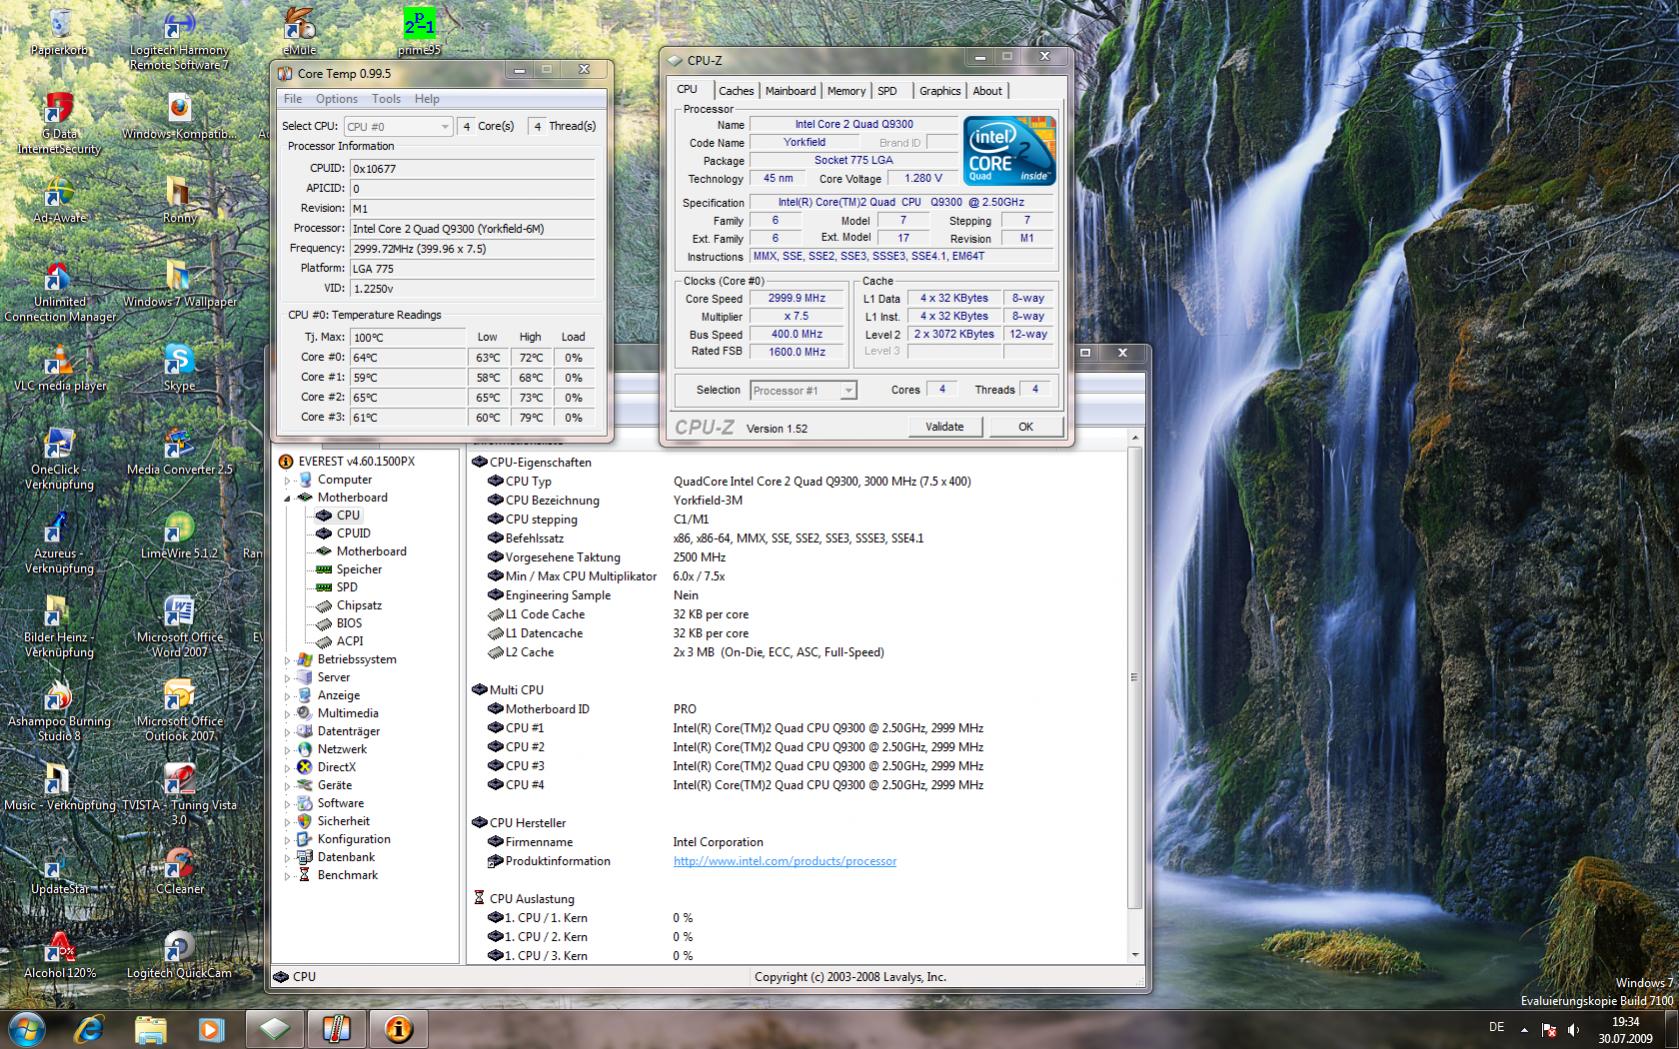The image size is (1679, 1049).
Task: Select BIOS in the EVEREST tree
Action: pos(349,624)
